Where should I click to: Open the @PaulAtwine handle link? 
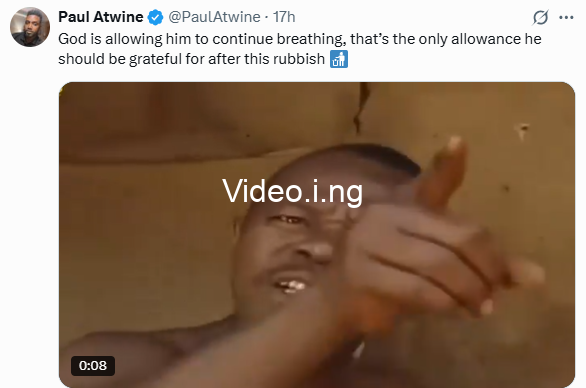pyautogui.click(x=214, y=17)
